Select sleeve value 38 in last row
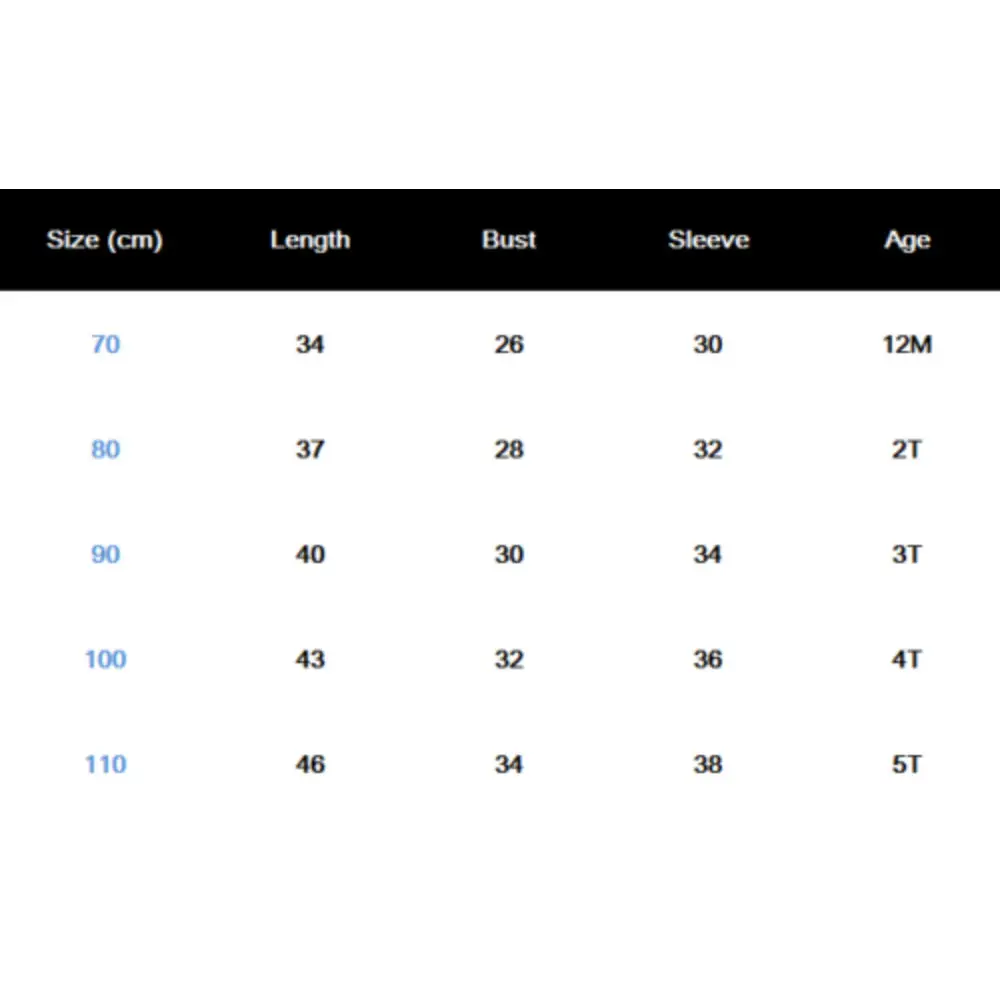This screenshot has height=1000, width=1000. pyautogui.click(x=708, y=764)
